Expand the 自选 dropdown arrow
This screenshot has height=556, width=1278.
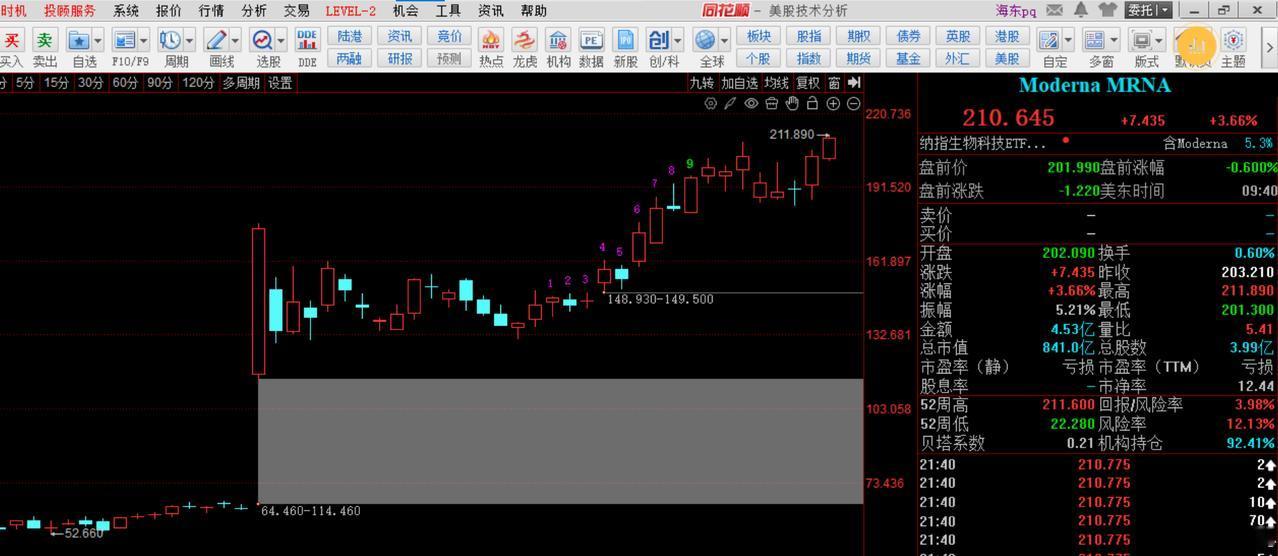pyautogui.click(x=98, y=41)
